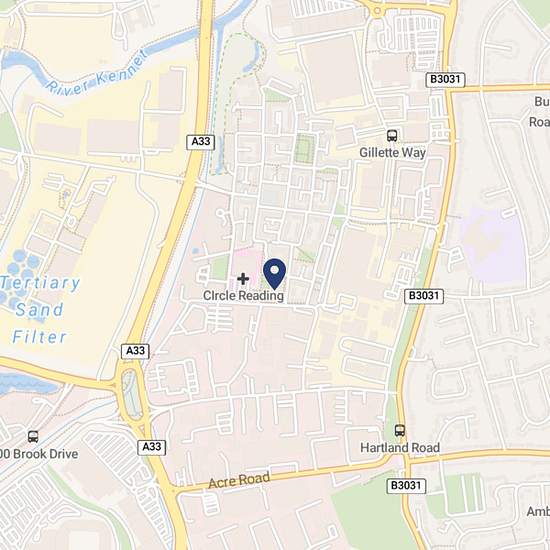Click the Tertiary Sand Filter label
550x550 pixels.
click(40, 310)
